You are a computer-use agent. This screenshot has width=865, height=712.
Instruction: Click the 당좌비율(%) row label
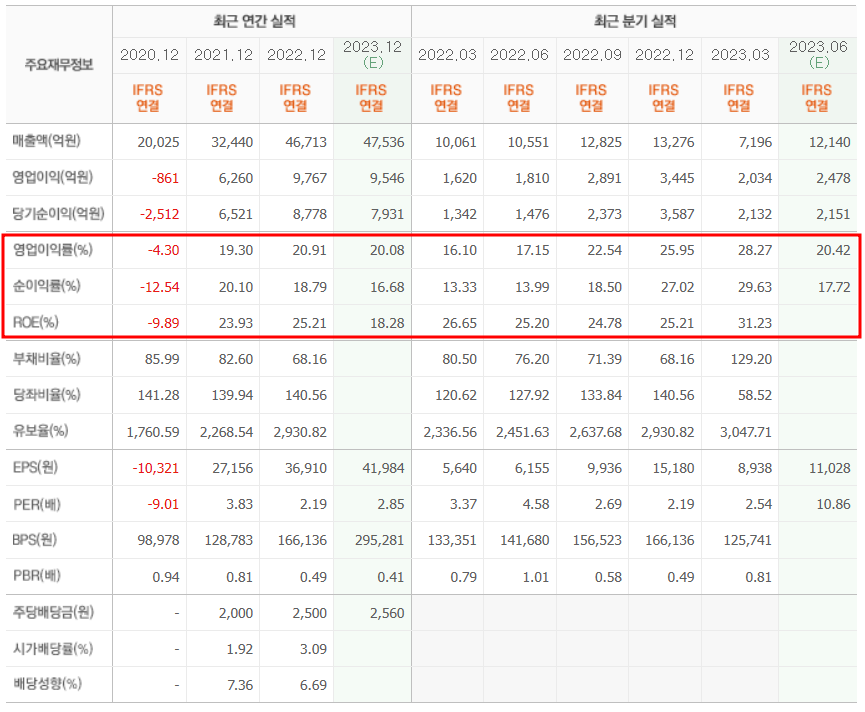point(47,395)
